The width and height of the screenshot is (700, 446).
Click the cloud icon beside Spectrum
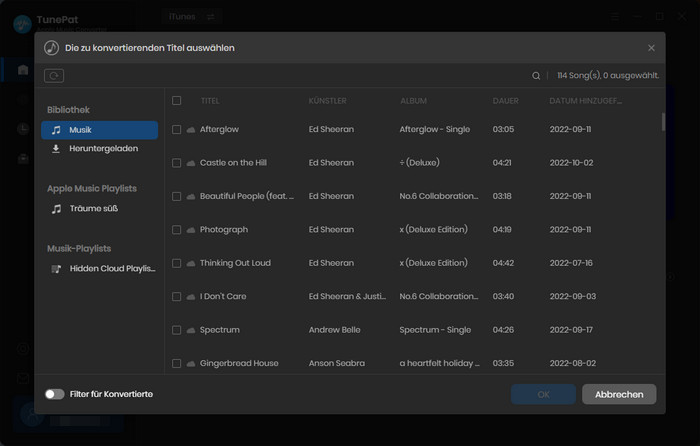191,330
